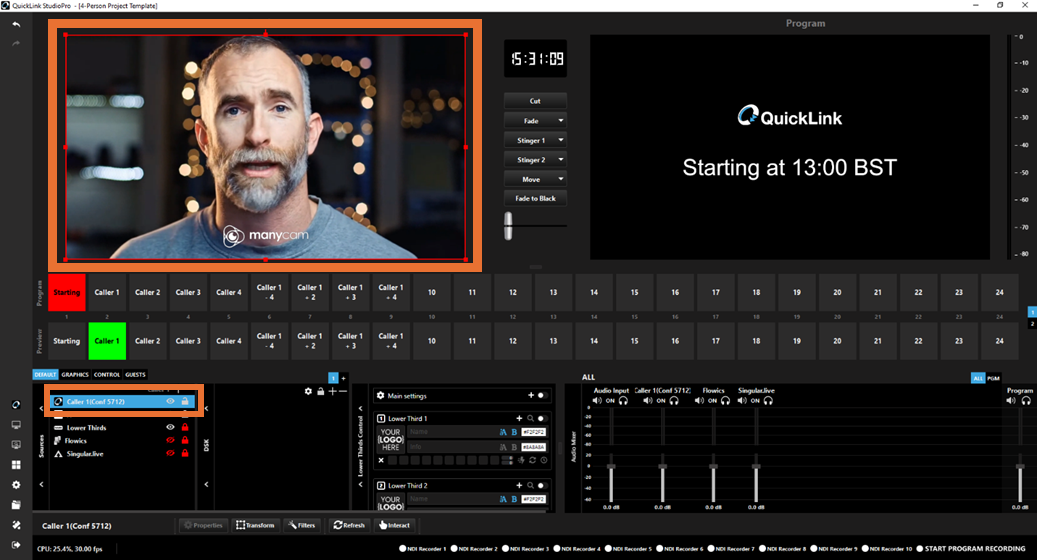1037x560 pixels.
Task: Open the Move transition dropdown arrow
Action: 561,179
